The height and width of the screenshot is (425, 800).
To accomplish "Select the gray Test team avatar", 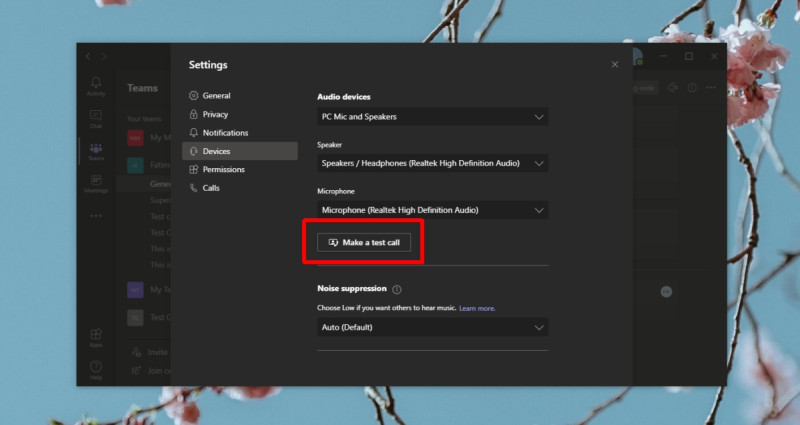I will [x=135, y=317].
